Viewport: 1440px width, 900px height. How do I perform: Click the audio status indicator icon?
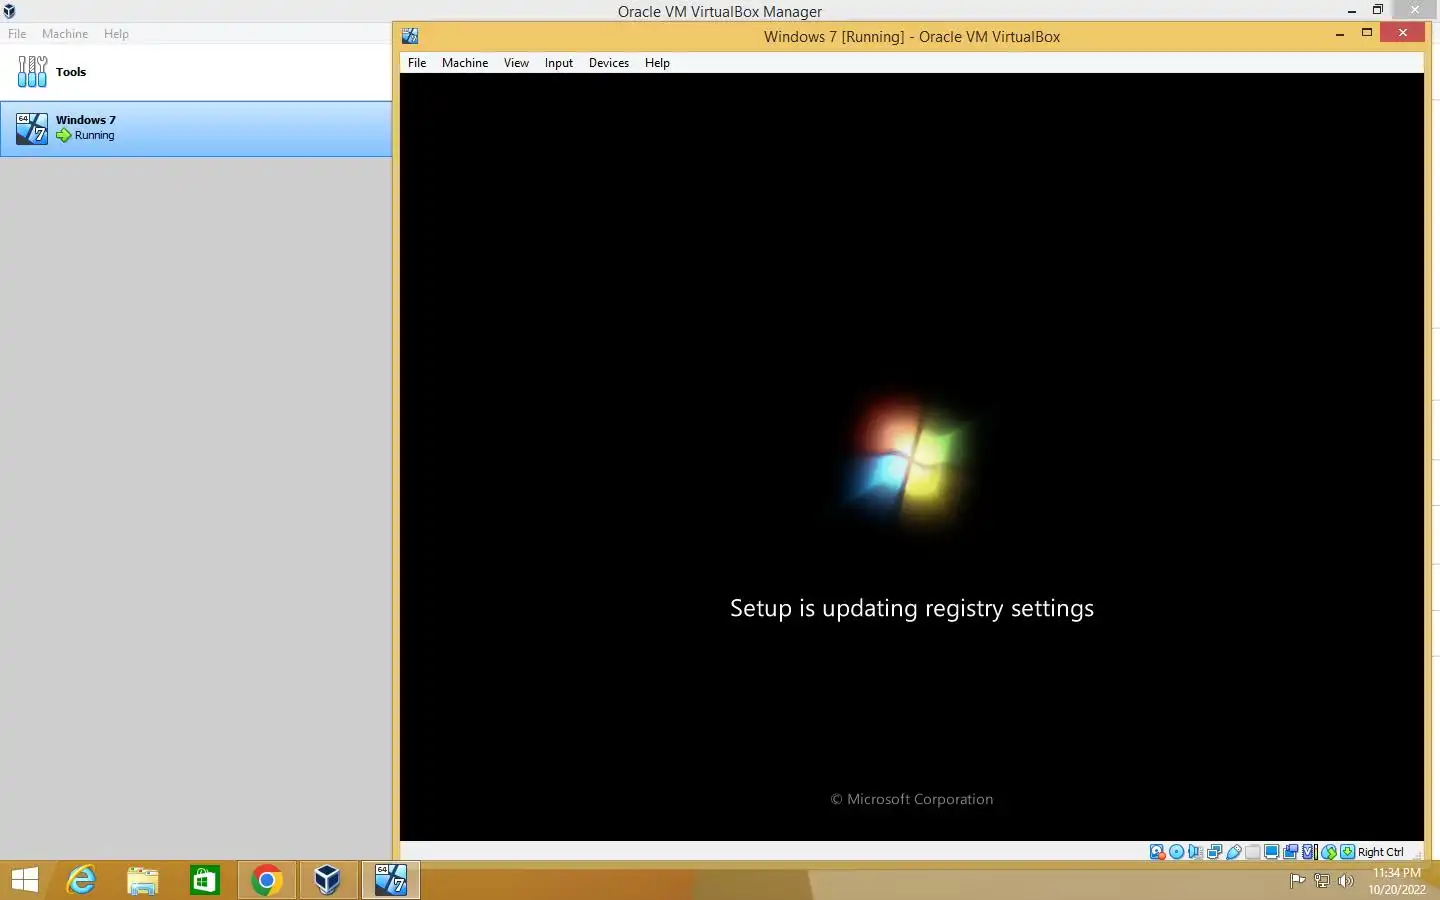click(1195, 852)
